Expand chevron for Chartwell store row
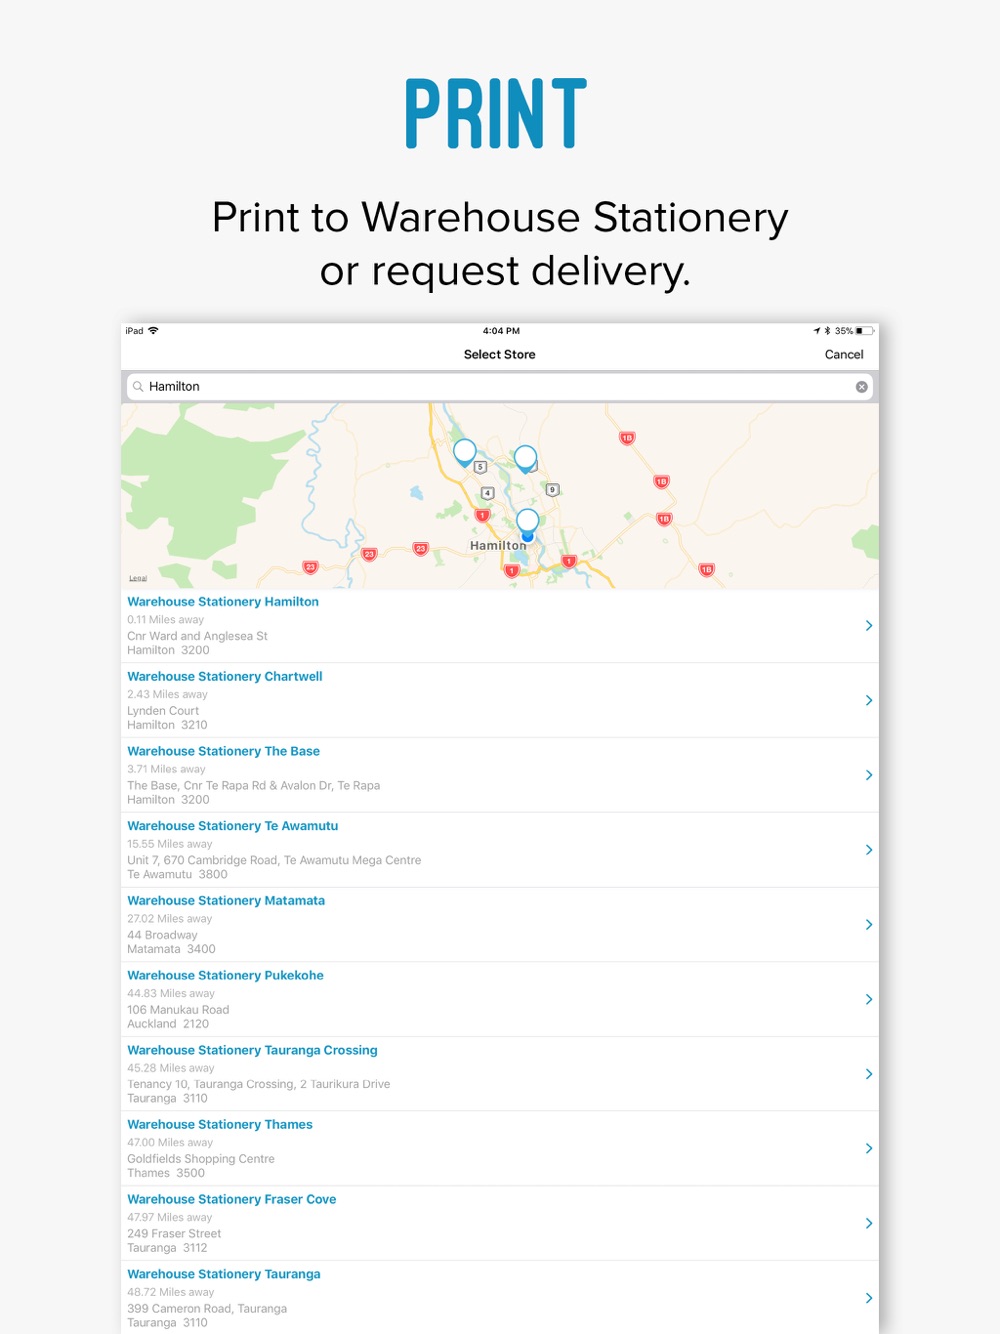 [869, 700]
